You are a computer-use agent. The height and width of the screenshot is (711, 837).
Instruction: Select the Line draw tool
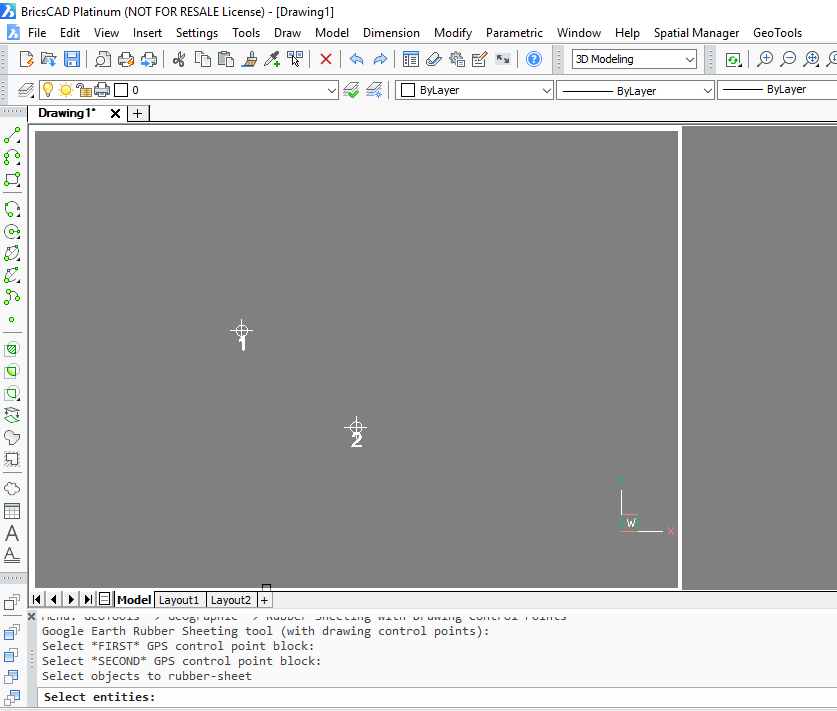point(12,135)
